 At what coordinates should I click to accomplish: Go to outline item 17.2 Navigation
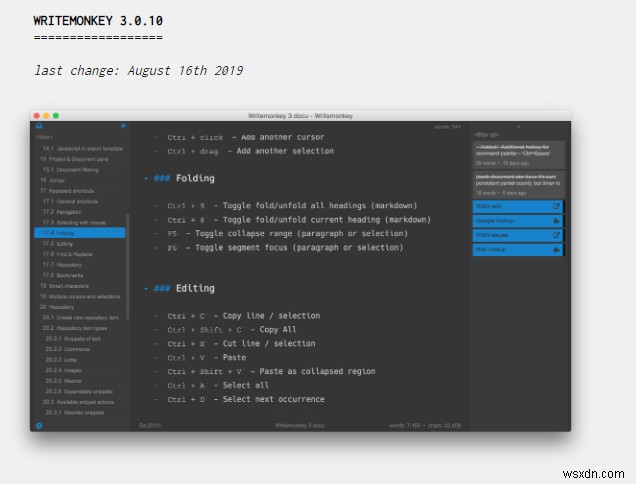(x=62, y=212)
